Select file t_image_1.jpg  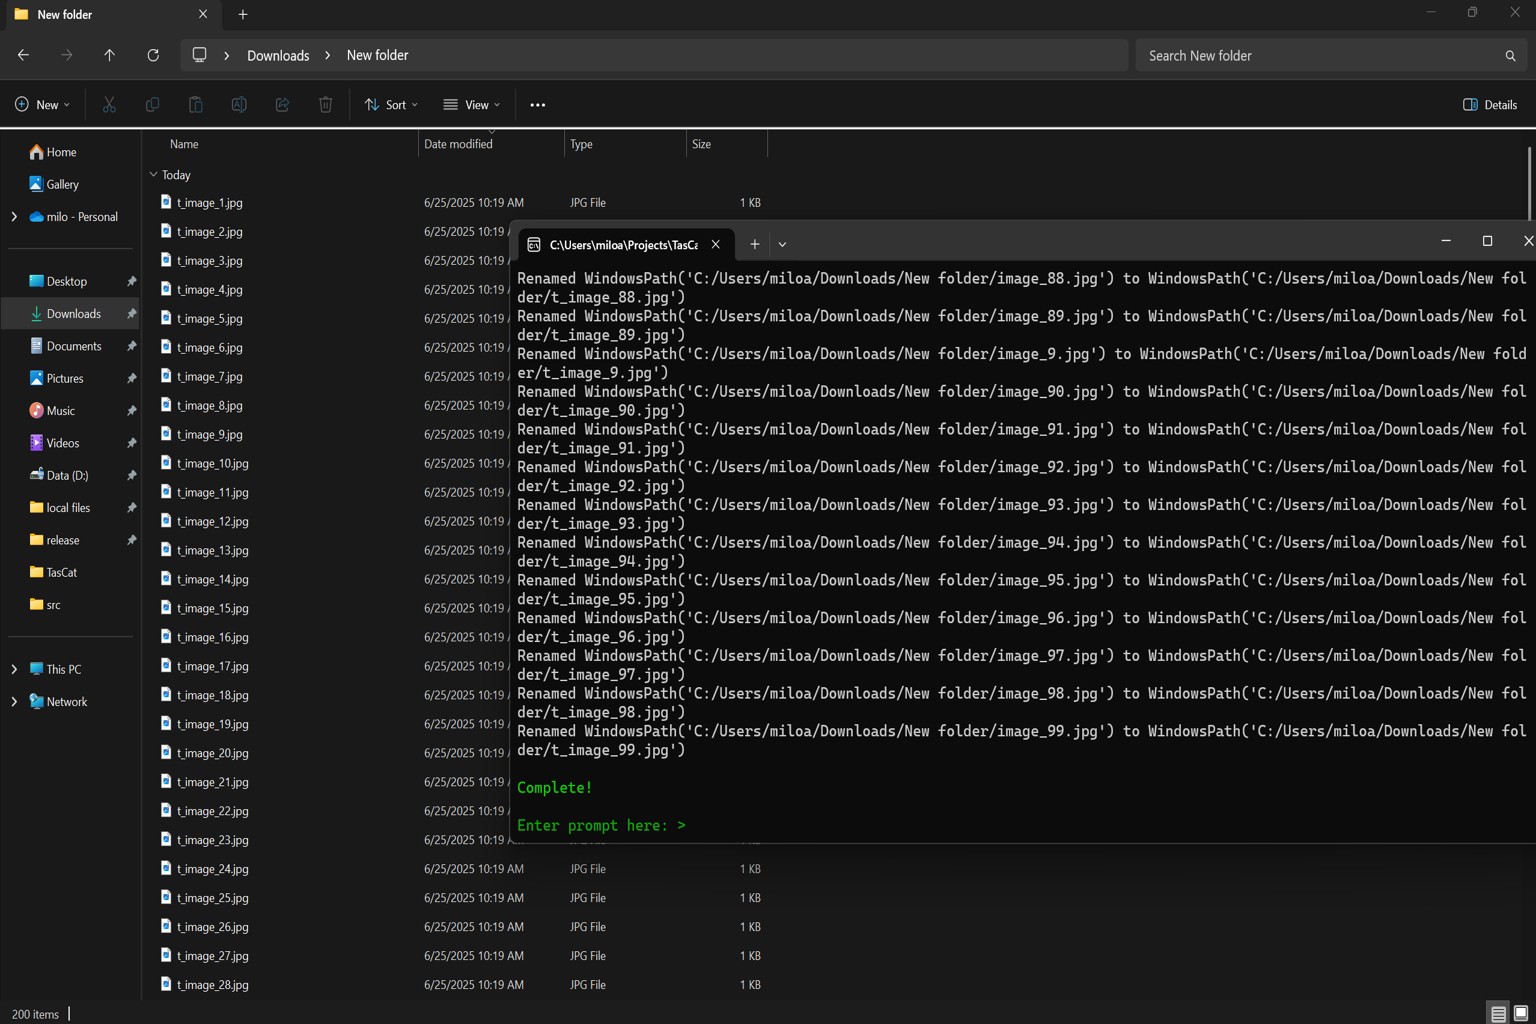tap(209, 202)
